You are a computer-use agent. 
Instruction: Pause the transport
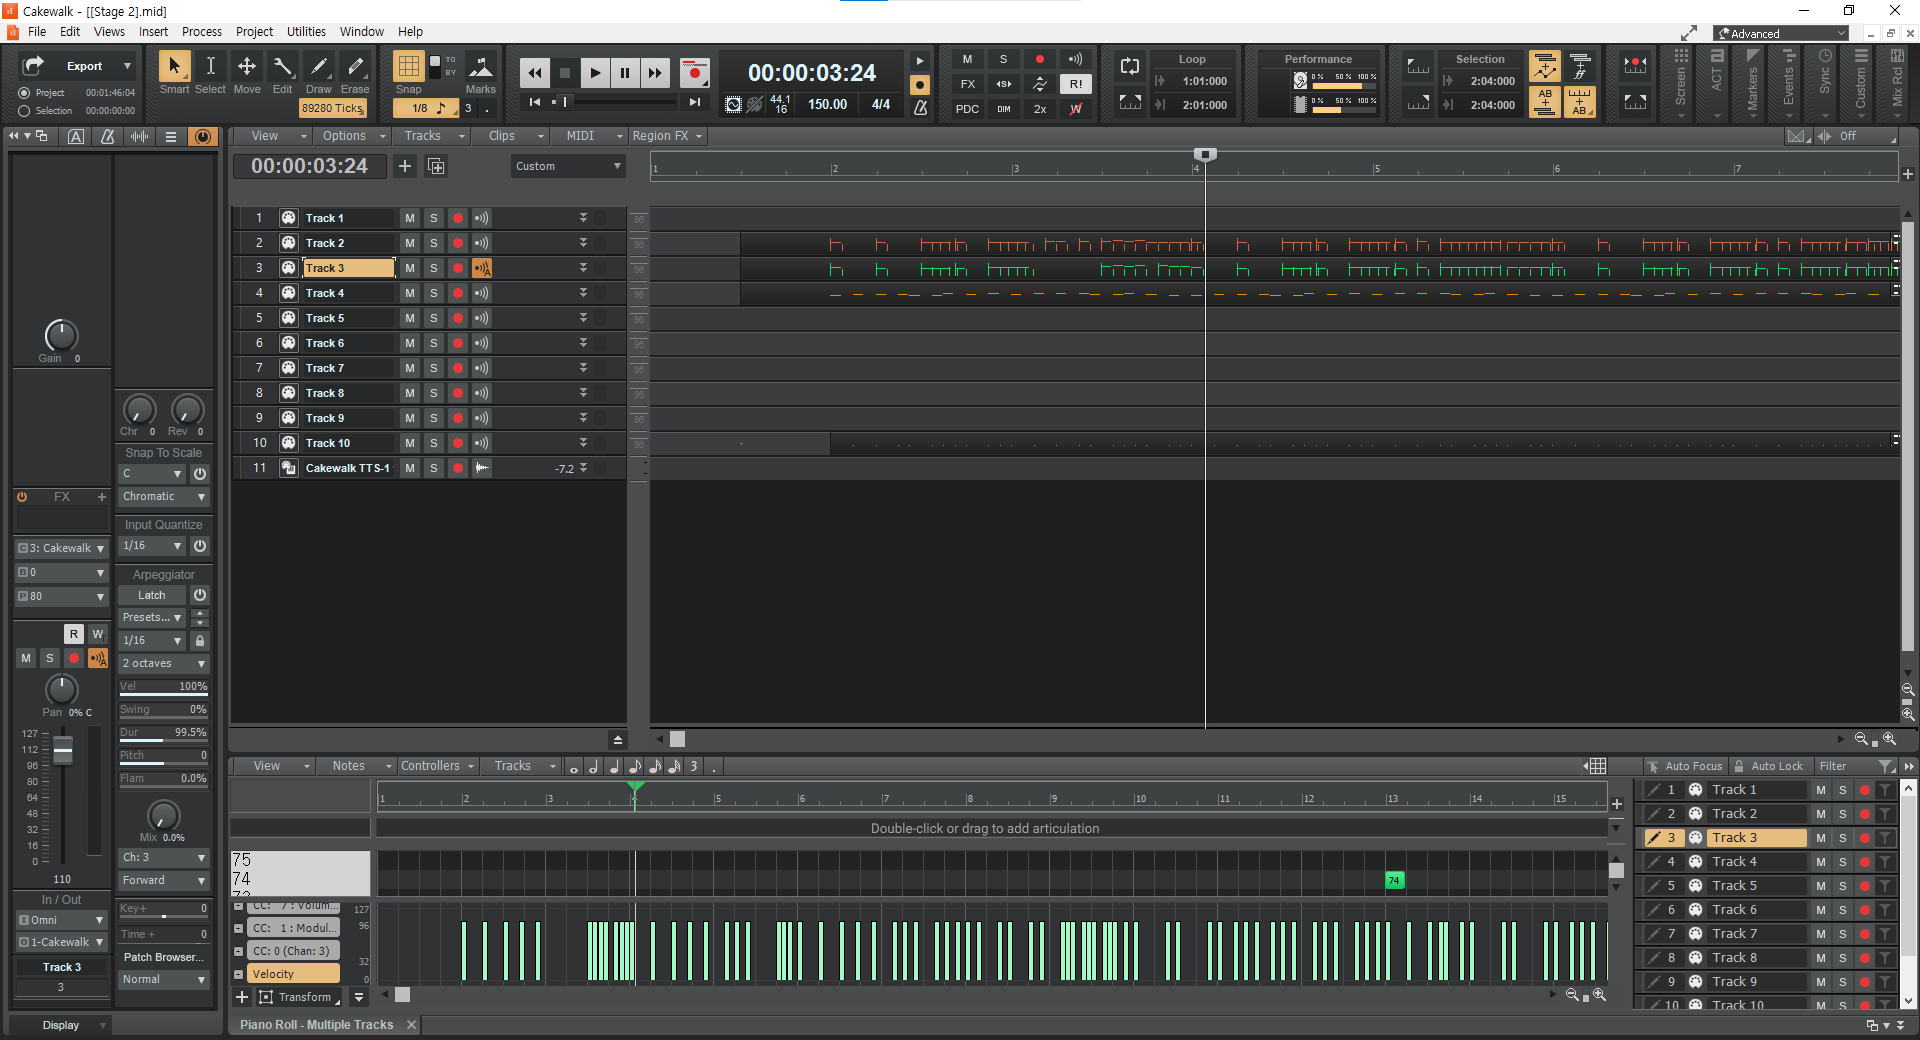tap(625, 72)
